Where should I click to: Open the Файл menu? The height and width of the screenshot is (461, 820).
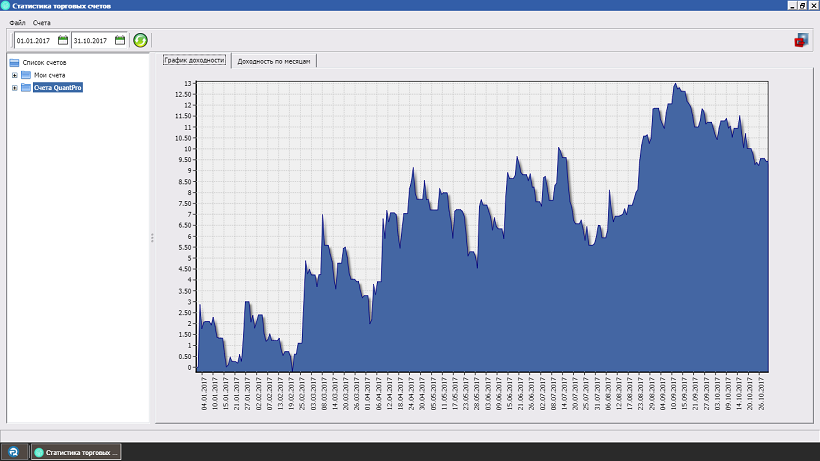[x=16, y=22]
